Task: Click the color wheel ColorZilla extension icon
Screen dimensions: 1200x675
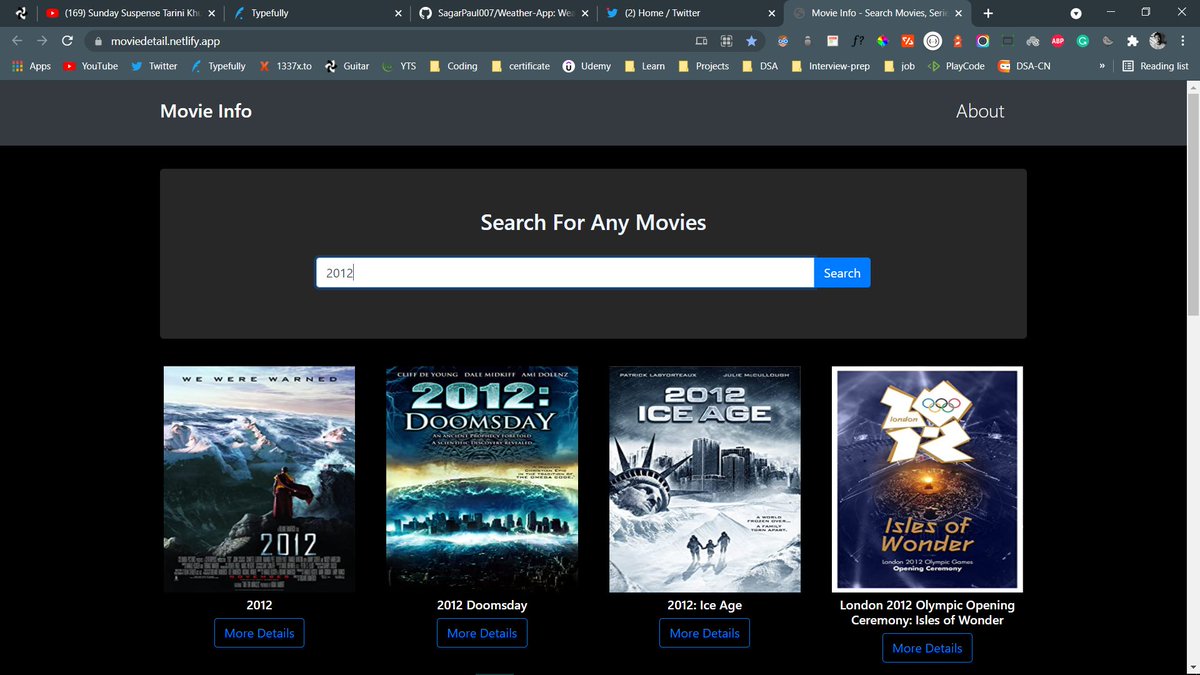Action: tap(882, 41)
